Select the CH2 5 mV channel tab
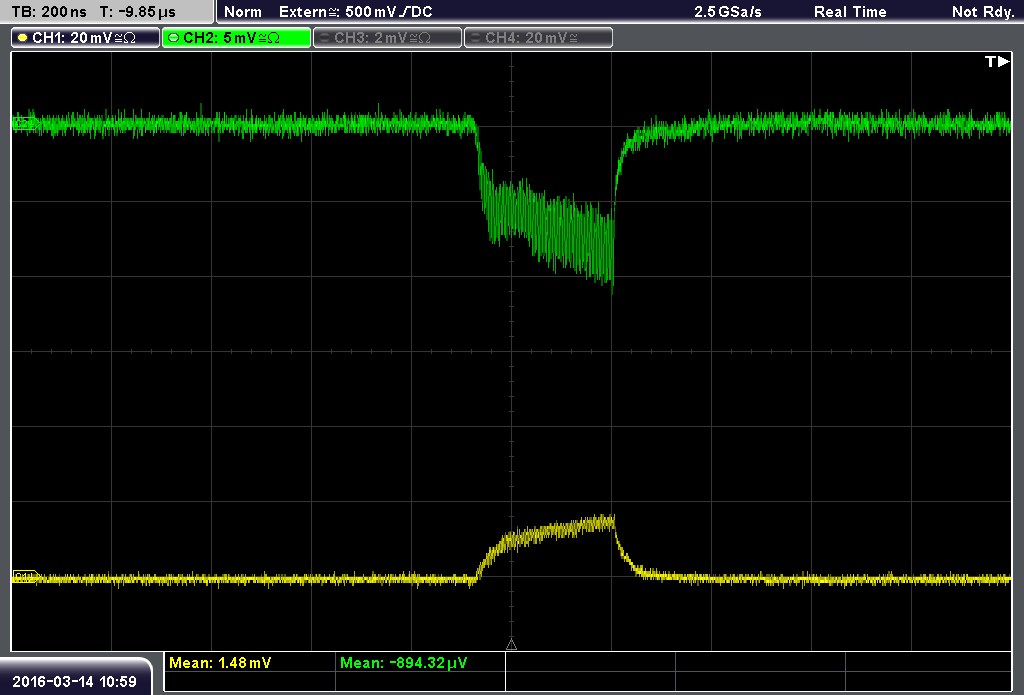 point(236,38)
